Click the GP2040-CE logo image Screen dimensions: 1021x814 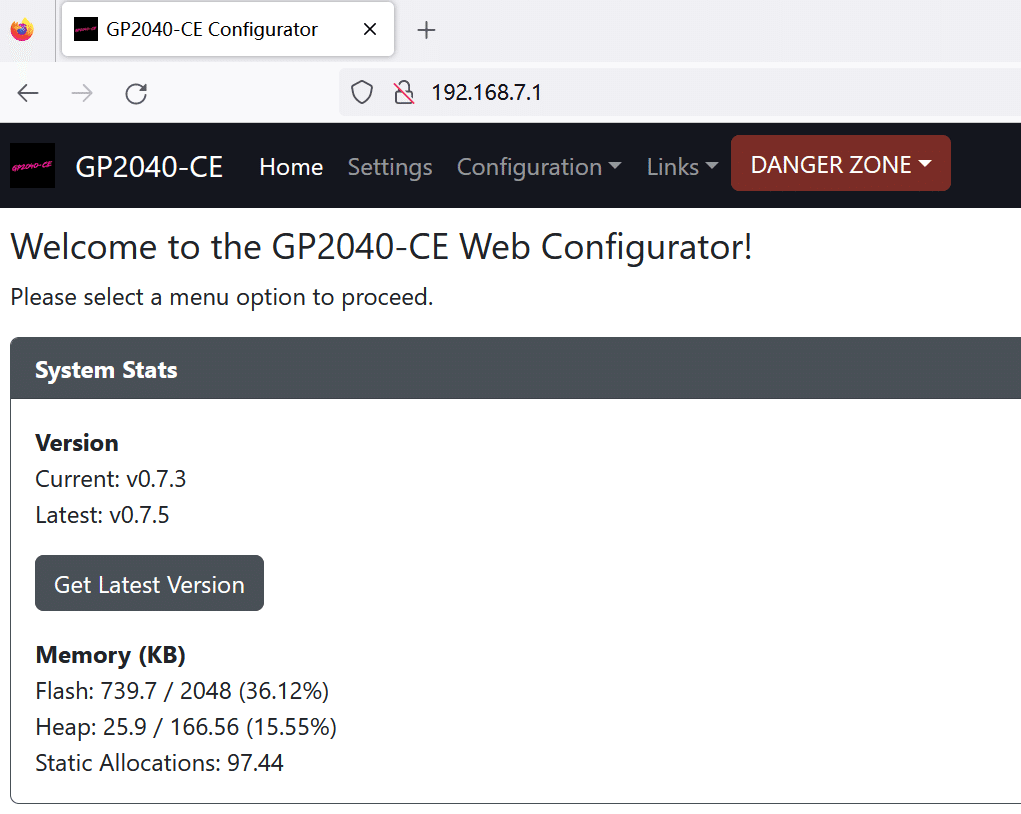point(33,165)
